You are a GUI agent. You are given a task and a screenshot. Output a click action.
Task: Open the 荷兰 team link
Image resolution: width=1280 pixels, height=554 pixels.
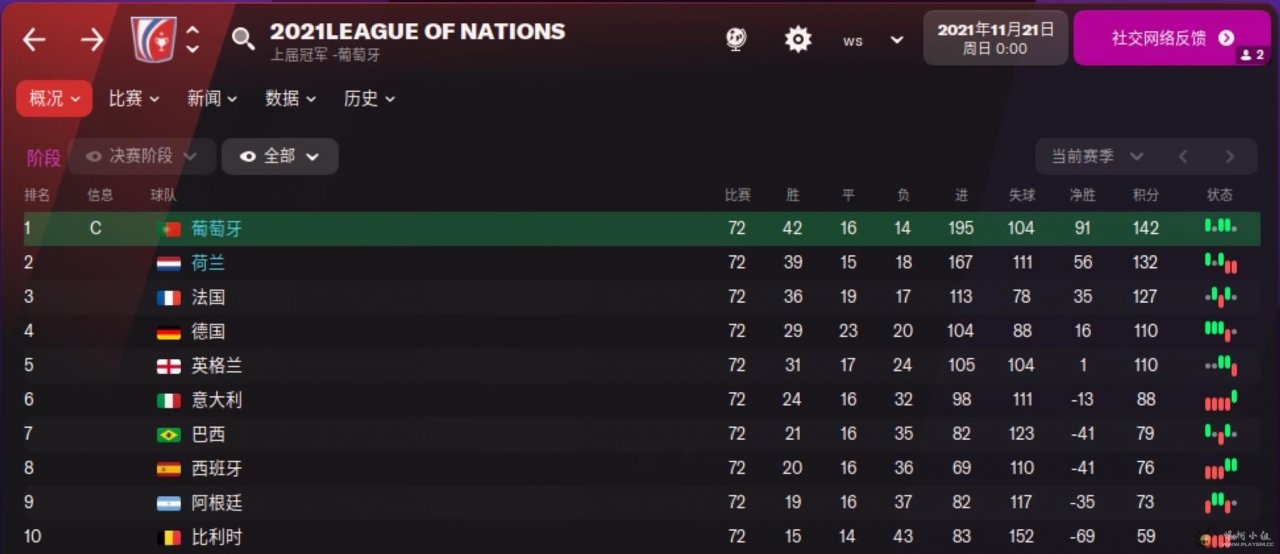pos(209,263)
